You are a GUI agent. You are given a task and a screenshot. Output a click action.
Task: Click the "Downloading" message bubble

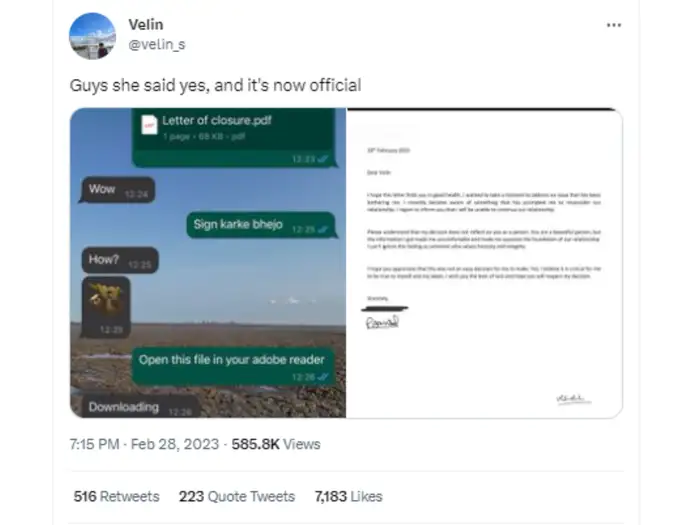coord(139,406)
